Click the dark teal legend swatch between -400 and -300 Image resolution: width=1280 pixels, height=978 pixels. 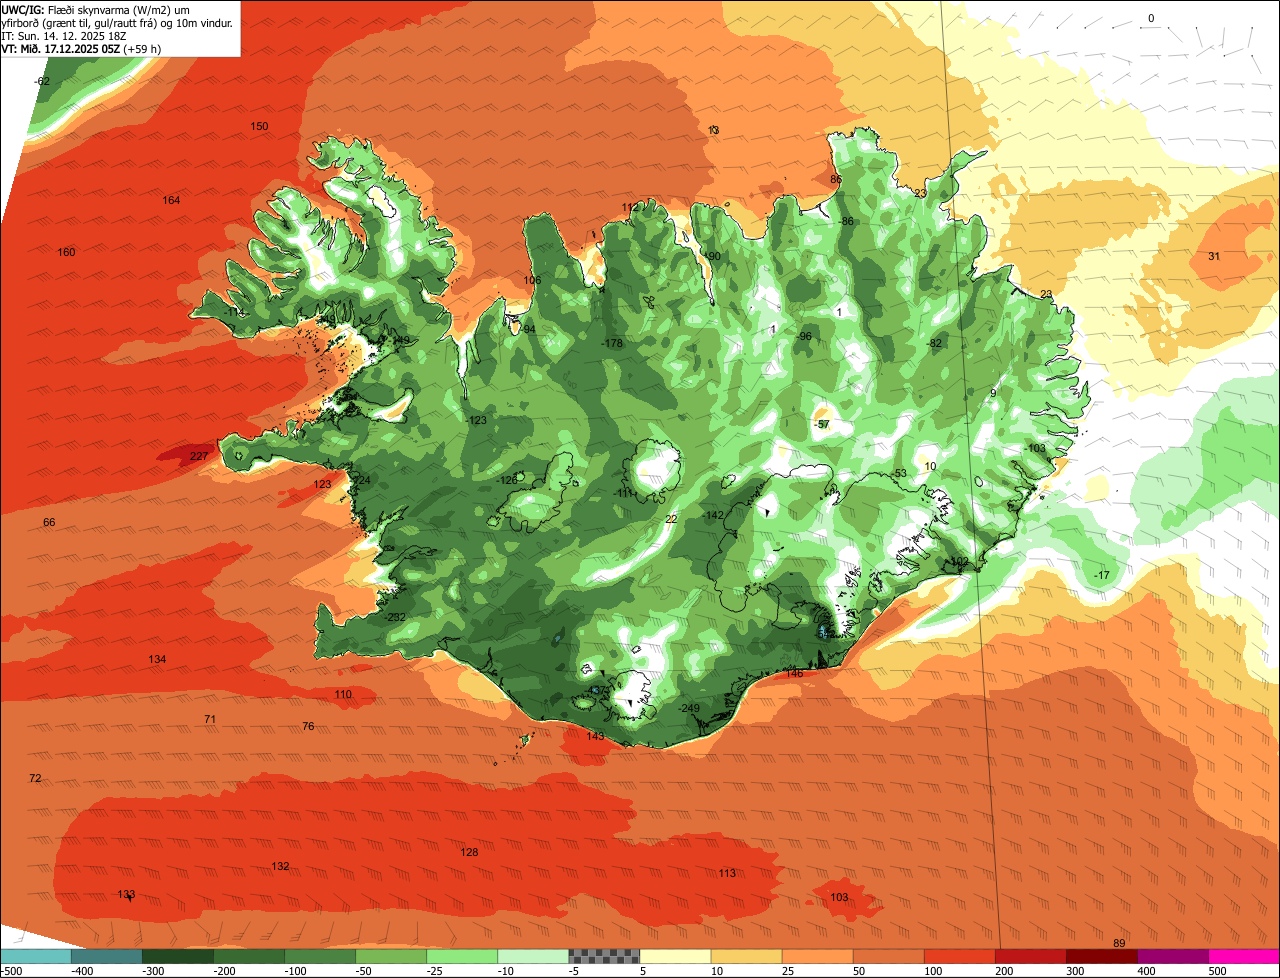pos(106,956)
